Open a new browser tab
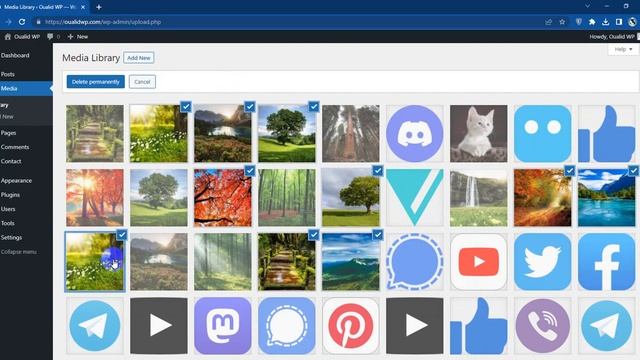The image size is (640, 360). (99, 7)
